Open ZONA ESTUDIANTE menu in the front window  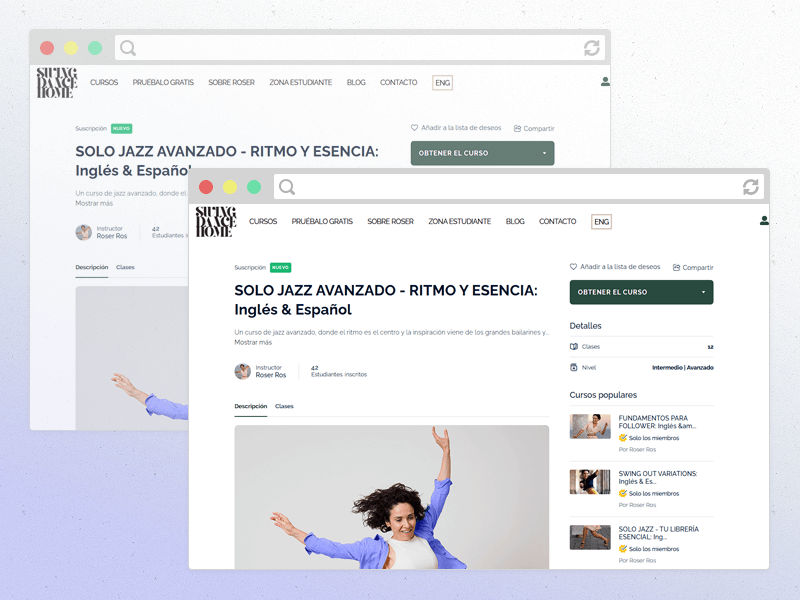pyautogui.click(x=459, y=221)
